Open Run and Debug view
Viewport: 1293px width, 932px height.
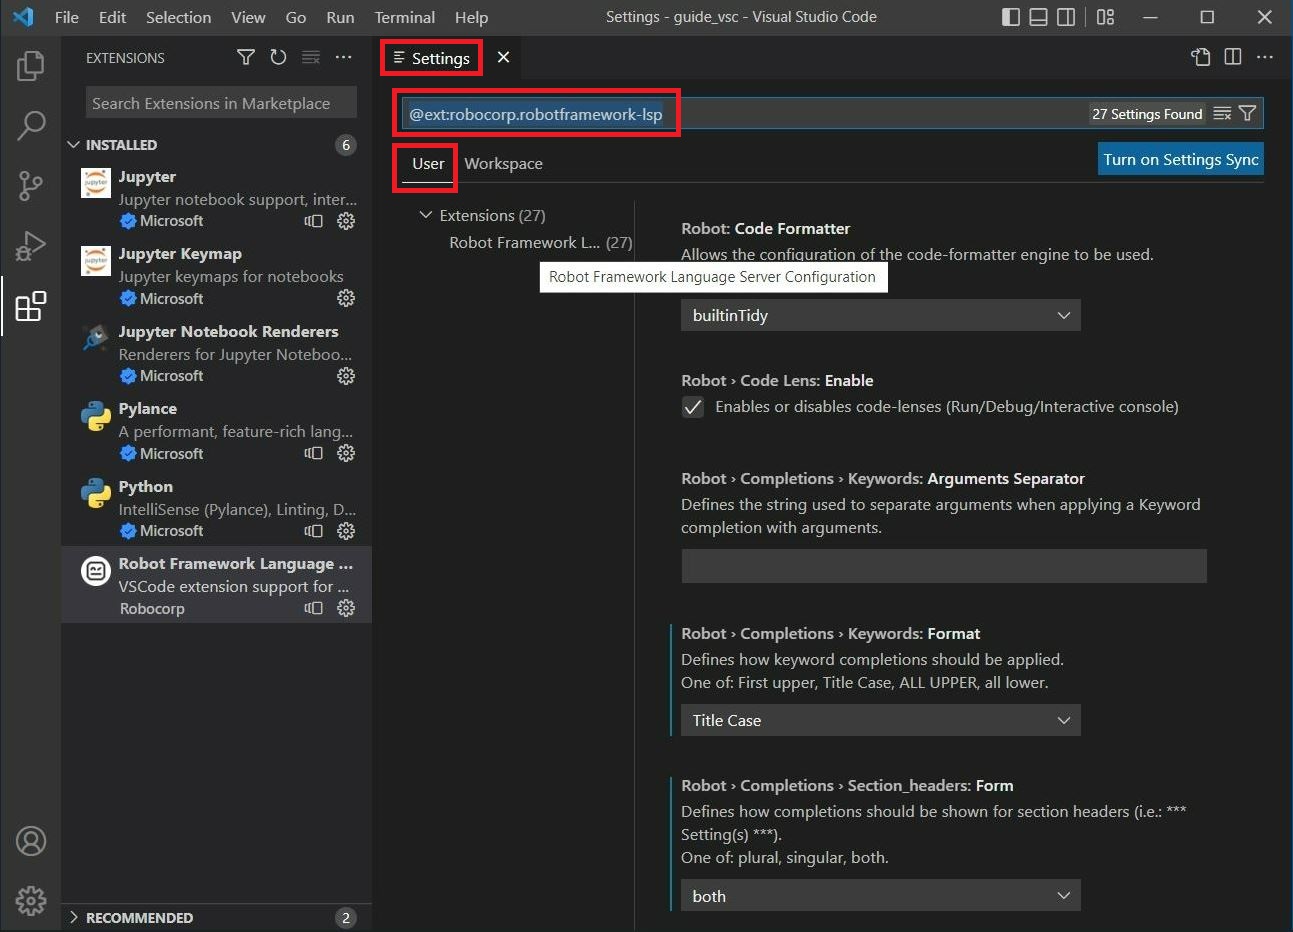[31, 246]
